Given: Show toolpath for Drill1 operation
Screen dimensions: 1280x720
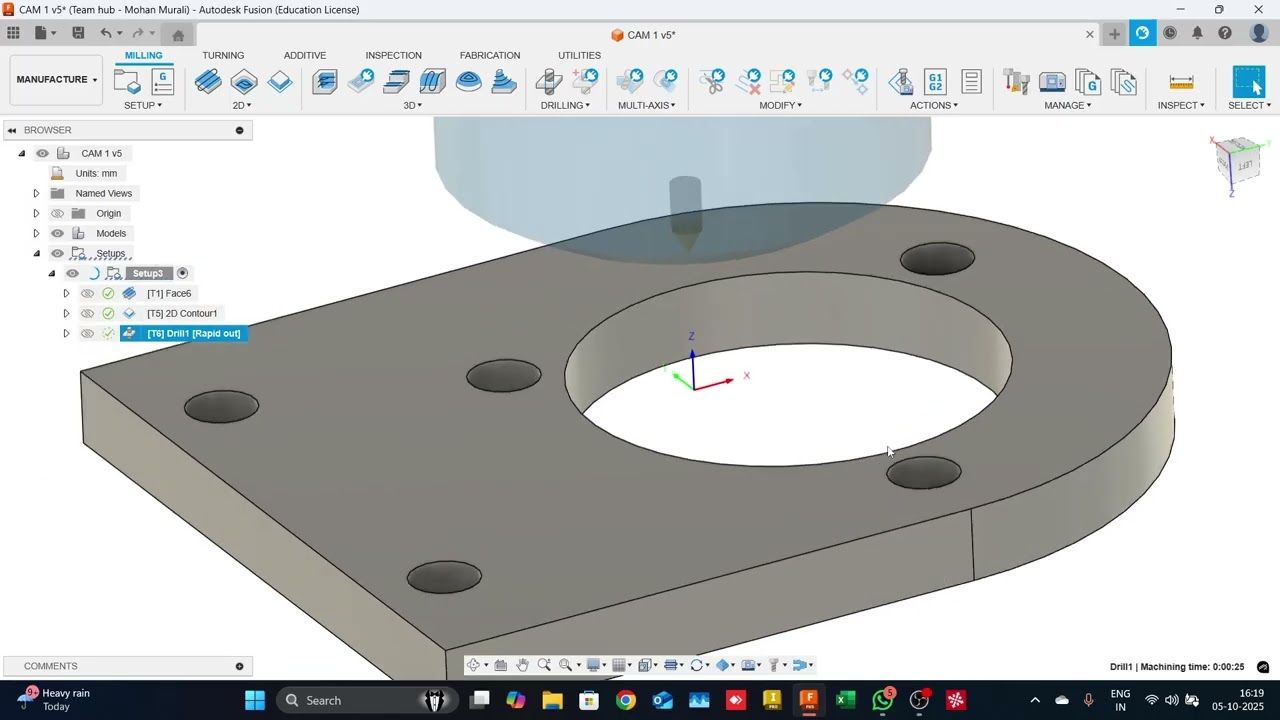Looking at the screenshot, I should tap(87, 333).
